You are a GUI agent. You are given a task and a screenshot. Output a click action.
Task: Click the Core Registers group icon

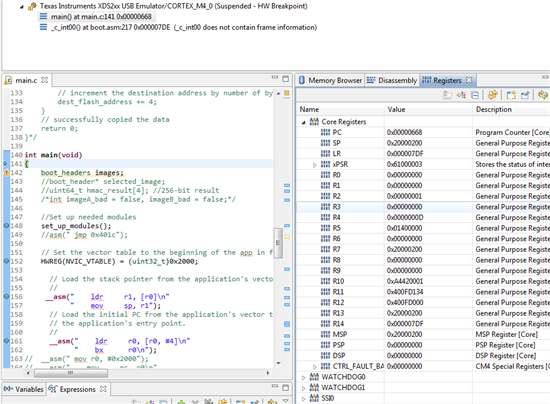[x=314, y=122]
